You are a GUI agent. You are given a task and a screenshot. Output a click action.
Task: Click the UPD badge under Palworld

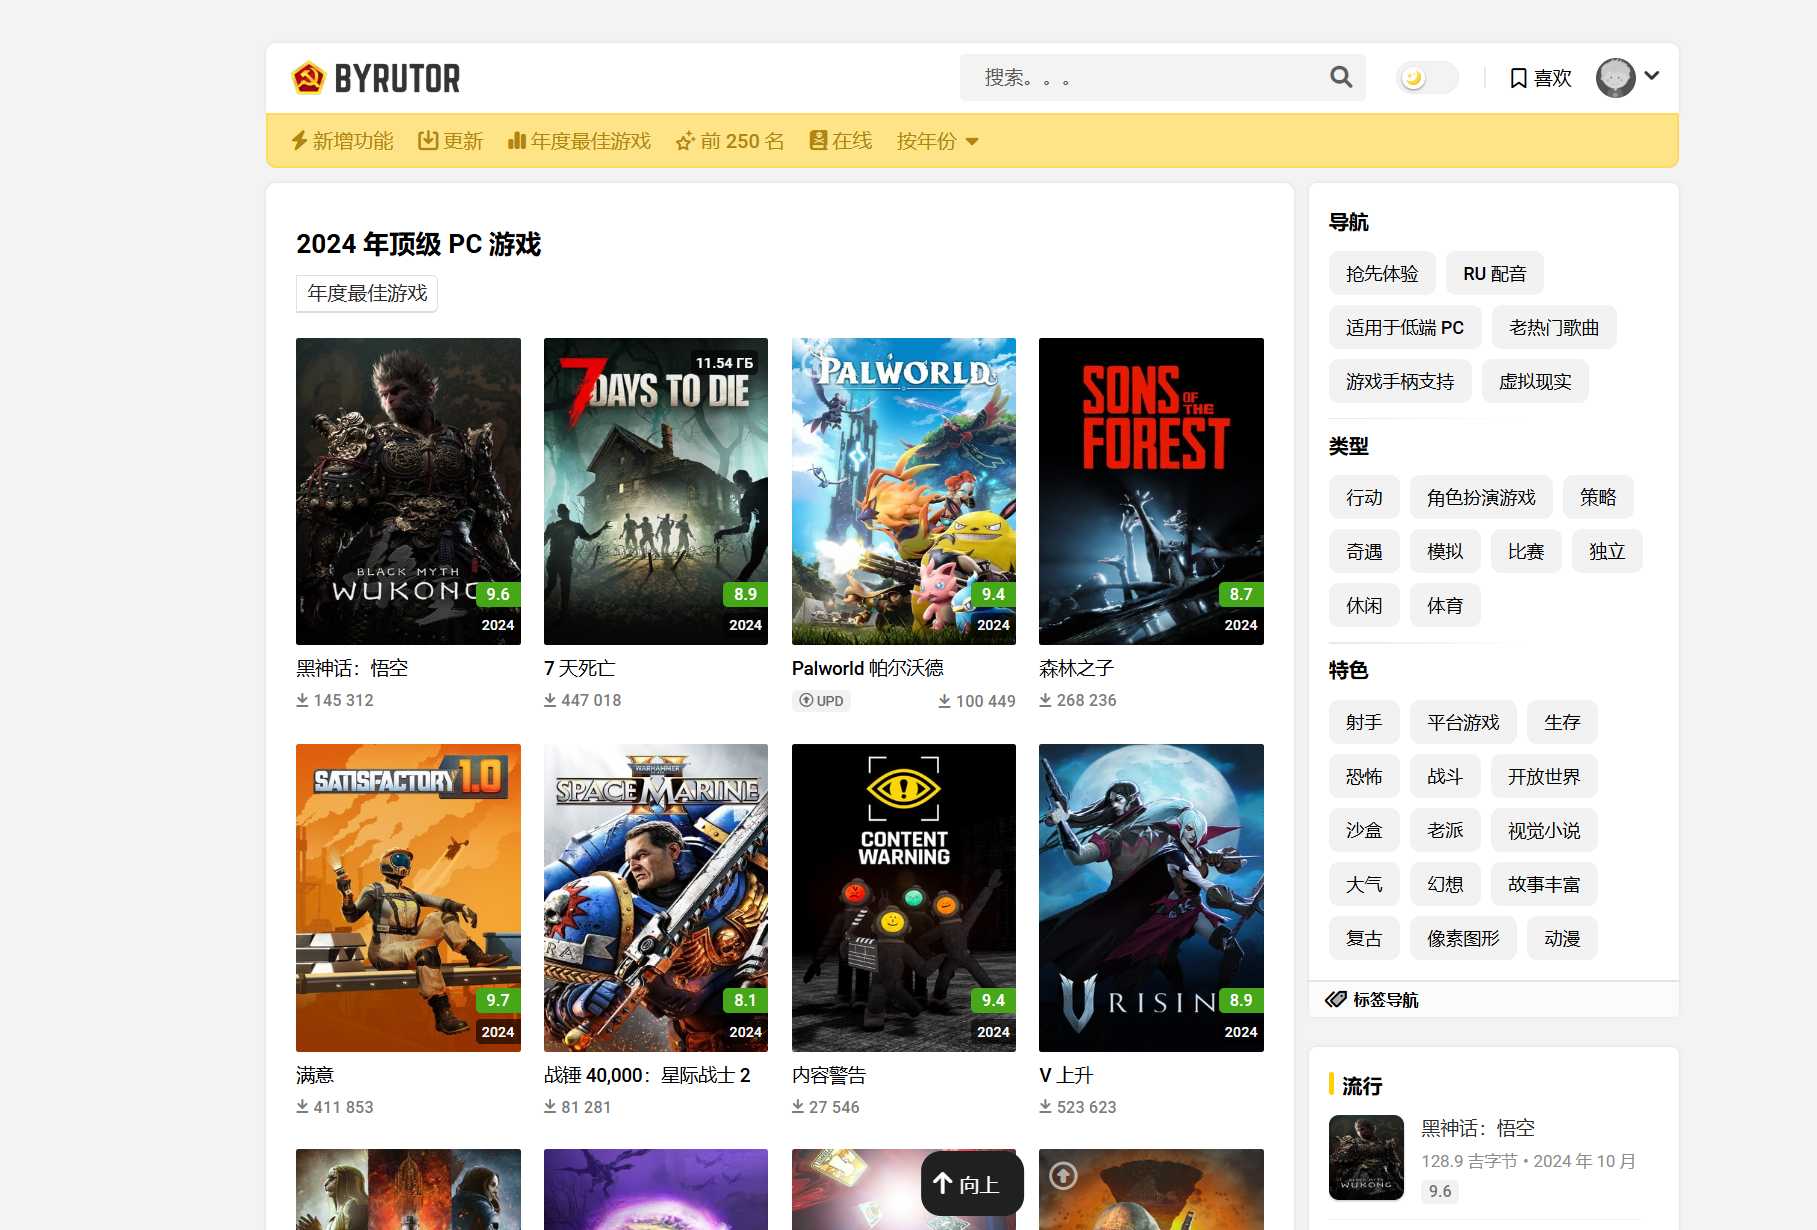click(821, 701)
